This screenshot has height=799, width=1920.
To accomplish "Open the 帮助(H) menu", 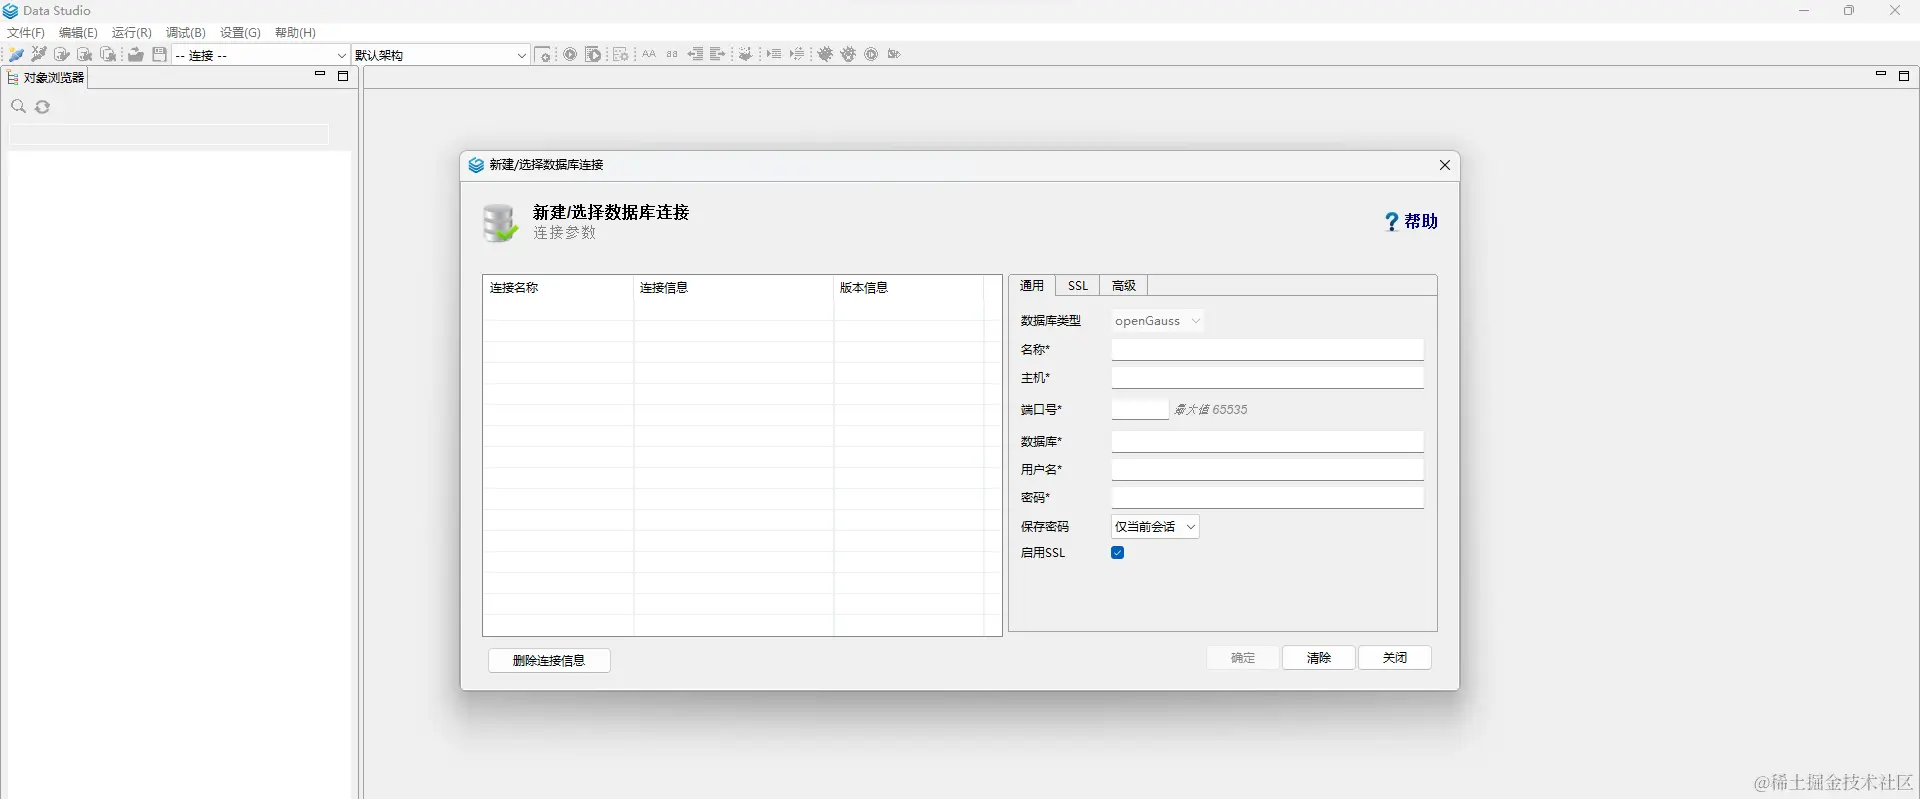I will tap(295, 33).
